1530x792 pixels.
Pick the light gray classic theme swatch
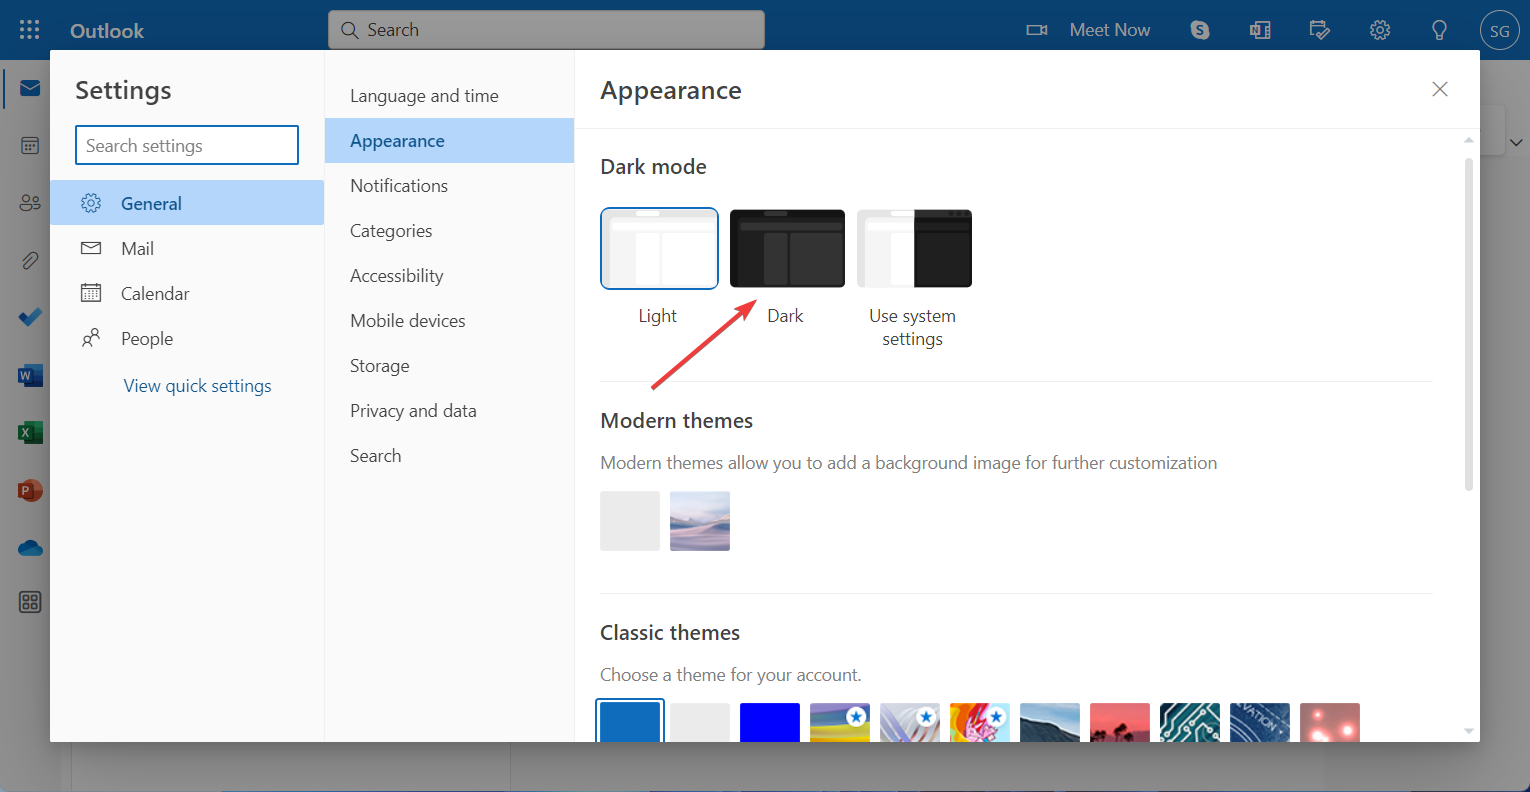tap(700, 722)
